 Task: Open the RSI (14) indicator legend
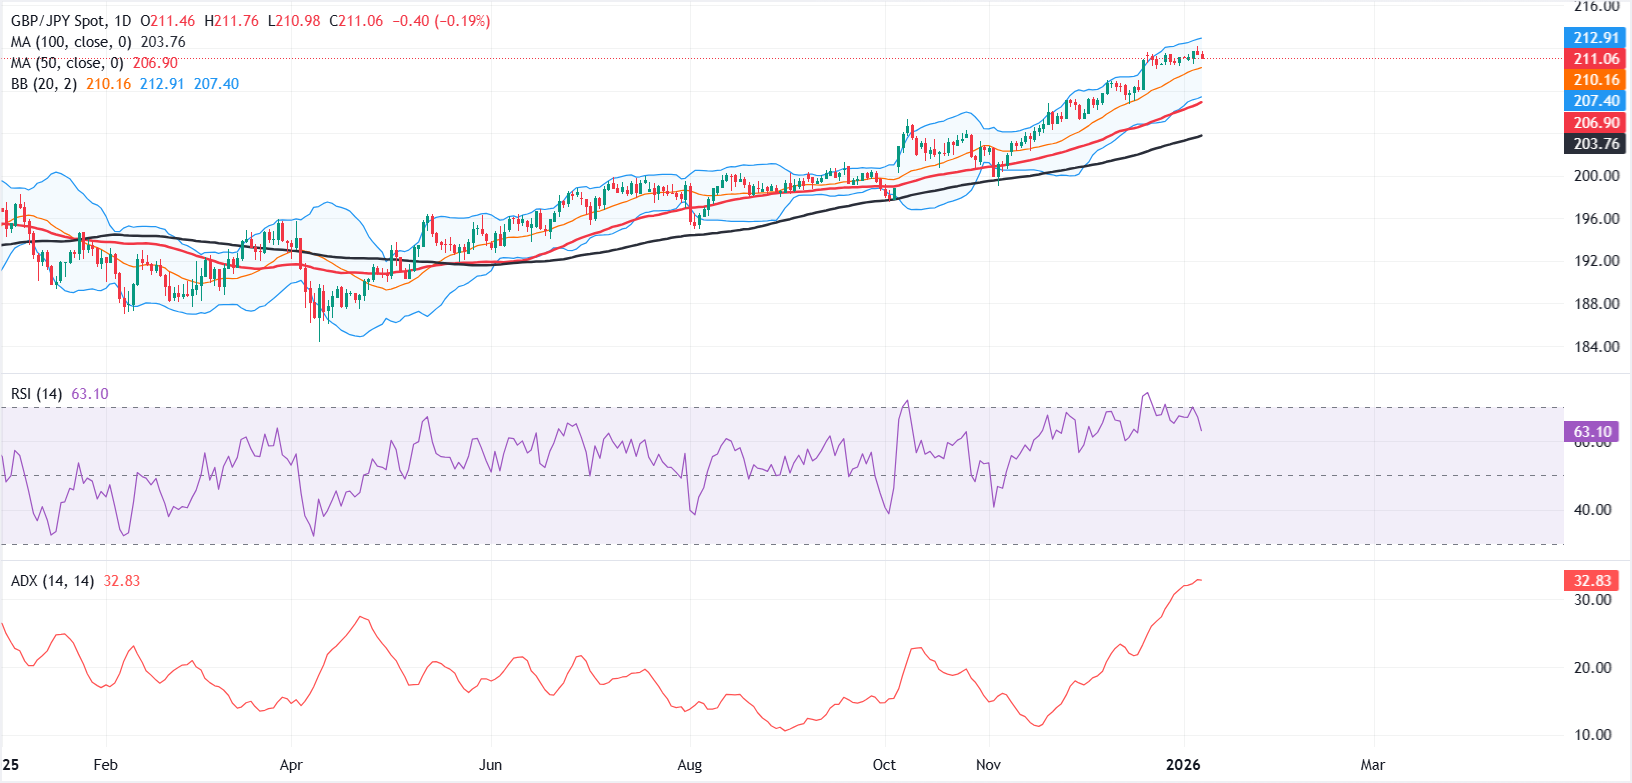pyautogui.click(x=36, y=394)
